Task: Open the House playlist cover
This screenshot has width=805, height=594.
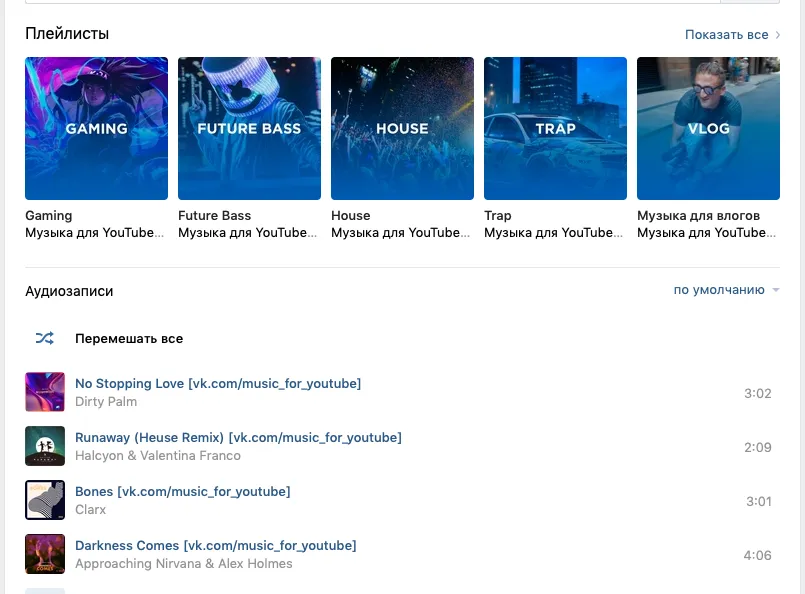Action: (x=402, y=128)
